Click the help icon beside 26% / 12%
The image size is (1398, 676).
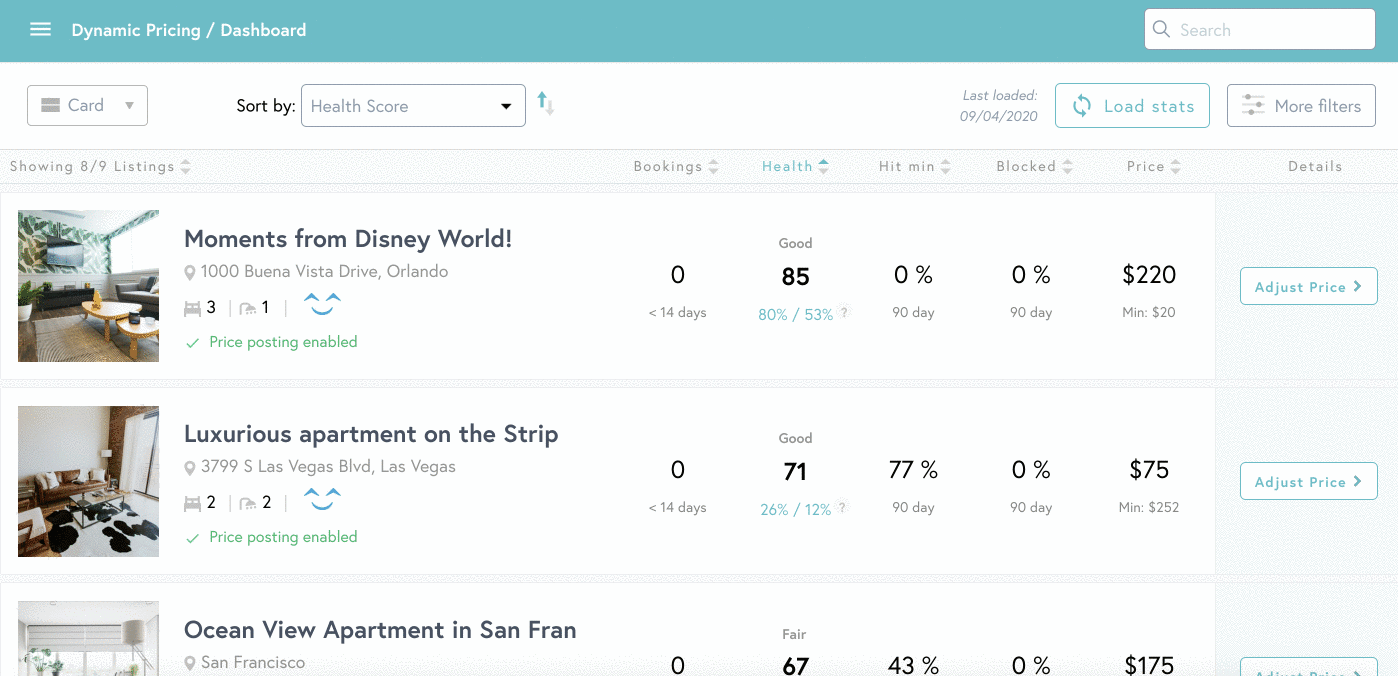tap(842, 508)
